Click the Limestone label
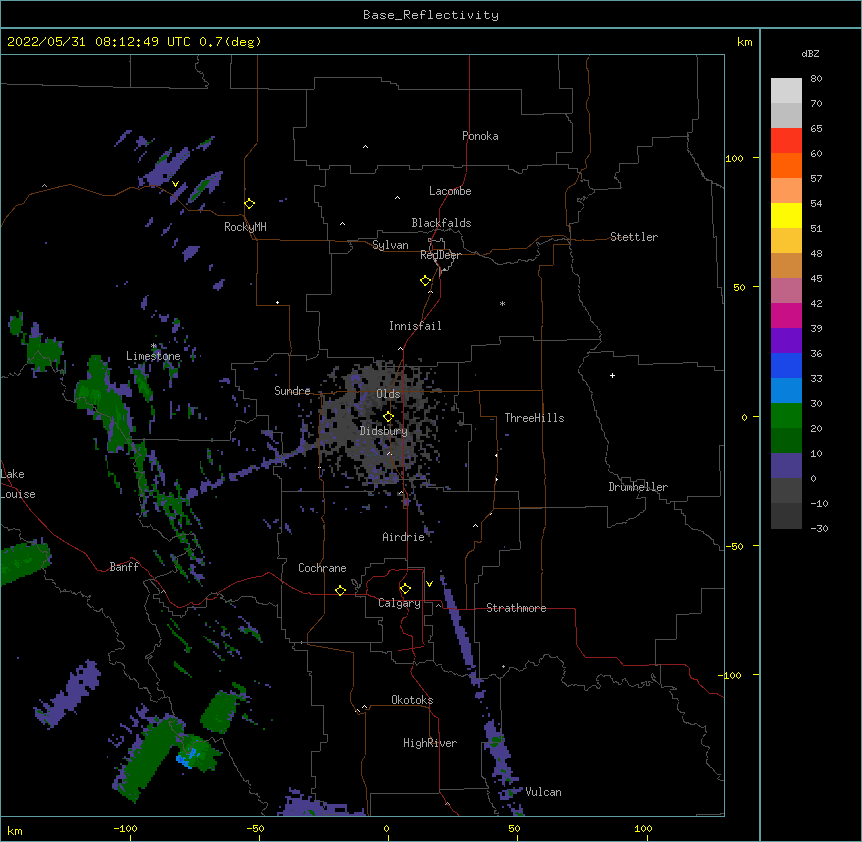 coord(153,356)
